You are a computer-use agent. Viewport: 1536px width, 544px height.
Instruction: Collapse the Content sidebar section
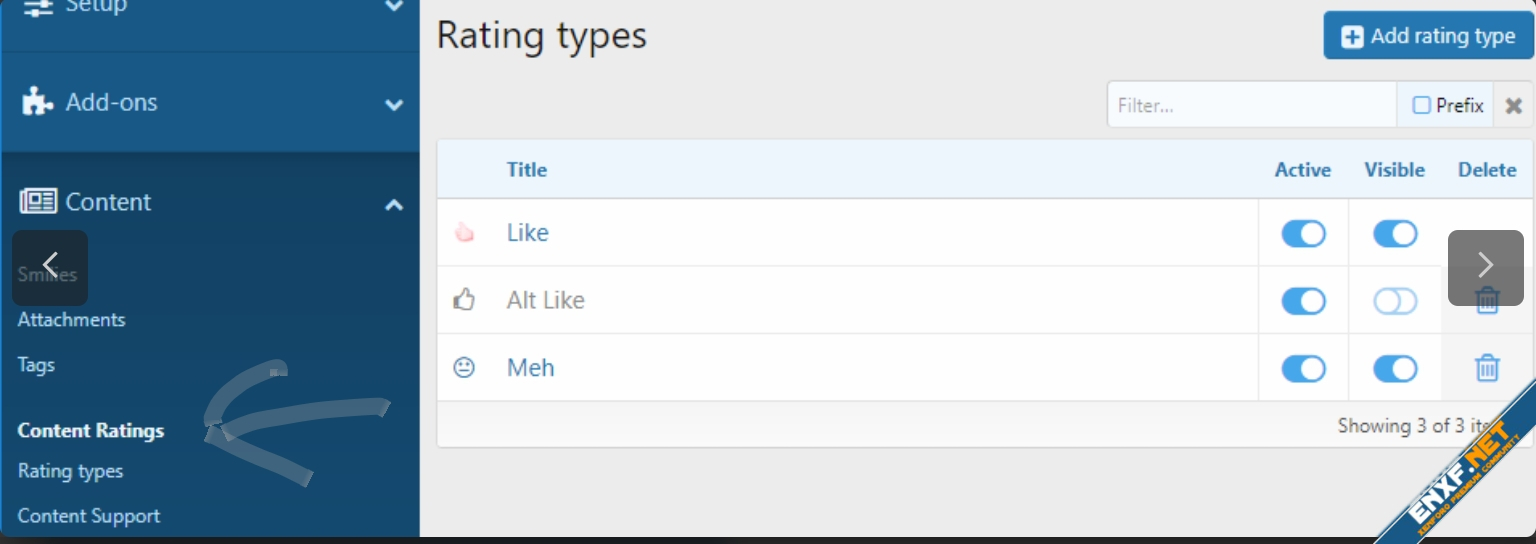coord(394,203)
